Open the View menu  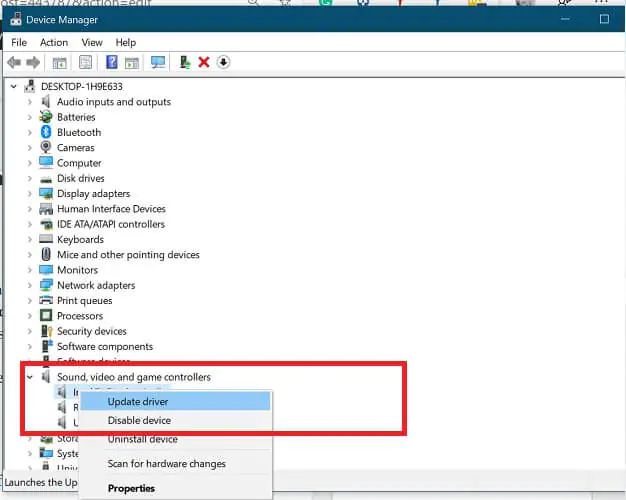pyautogui.click(x=92, y=42)
